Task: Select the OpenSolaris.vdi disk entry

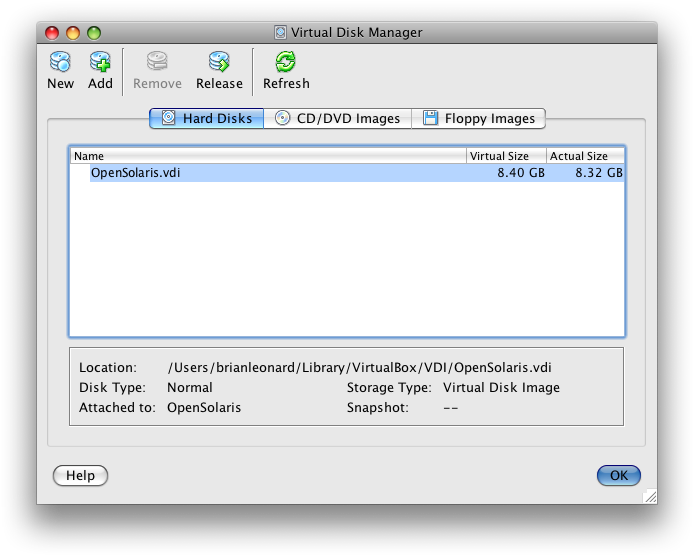Action: click(x=135, y=173)
